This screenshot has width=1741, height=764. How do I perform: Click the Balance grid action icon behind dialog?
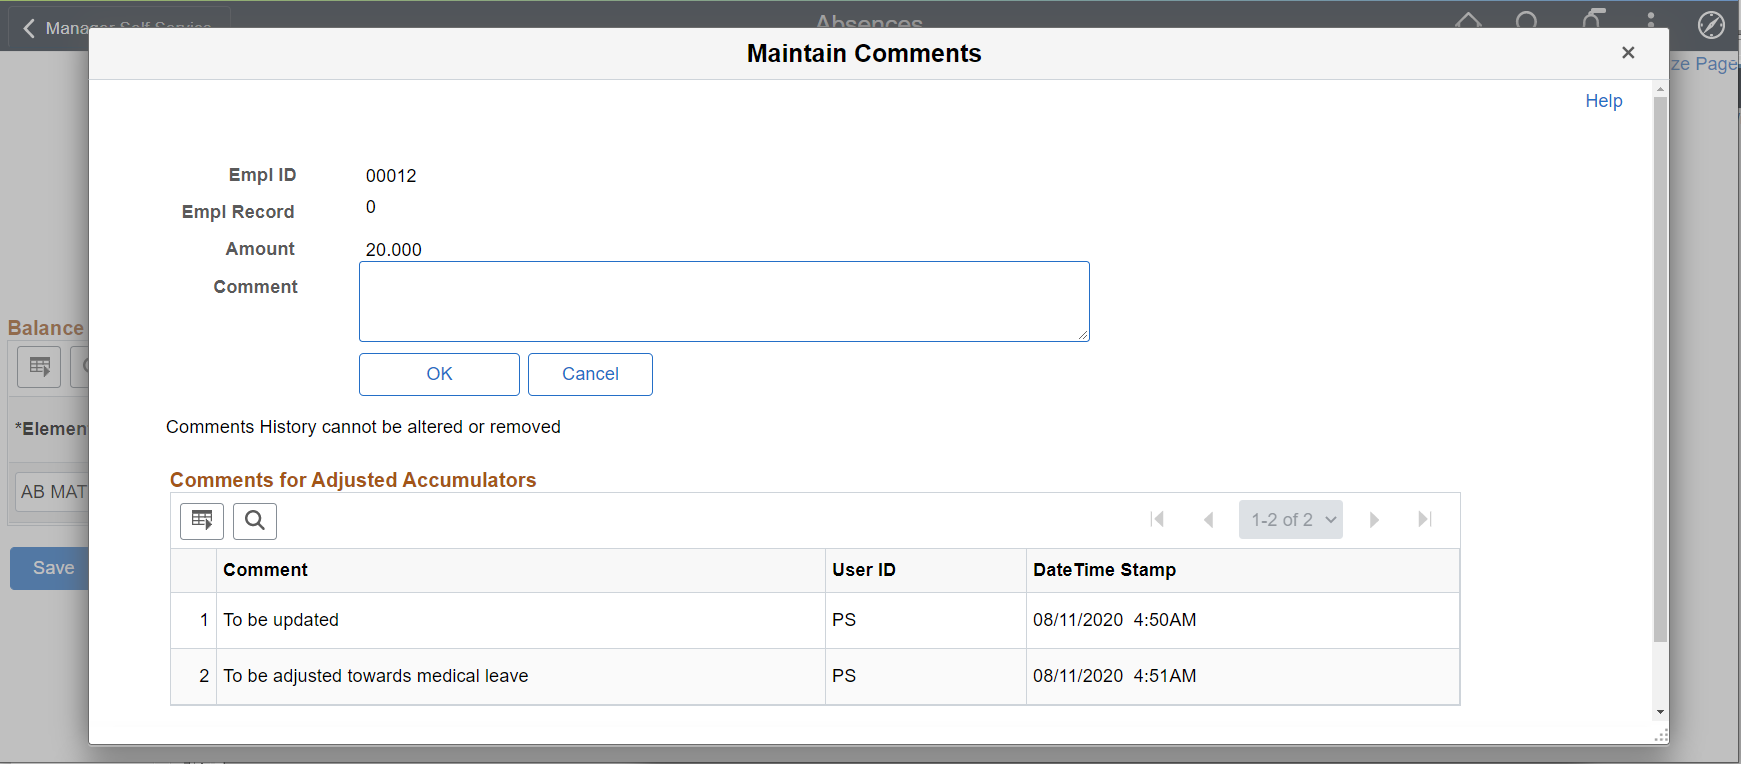click(x=39, y=367)
